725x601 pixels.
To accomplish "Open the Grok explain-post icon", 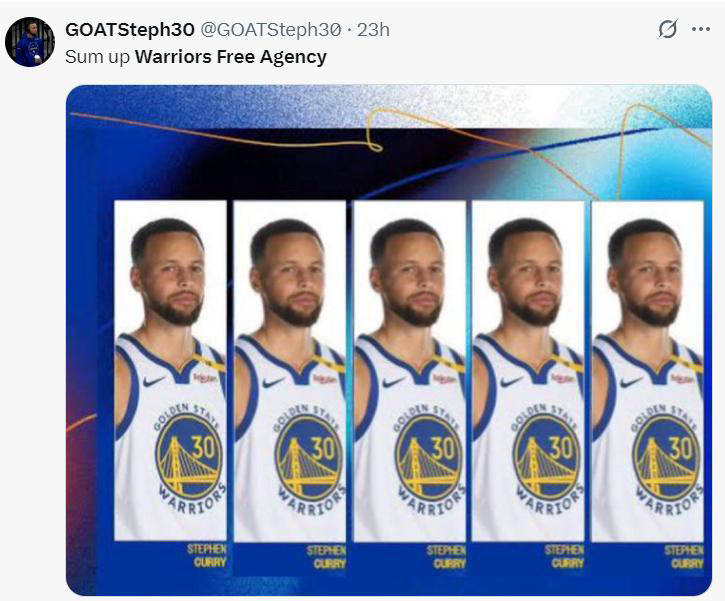I will [x=668, y=29].
